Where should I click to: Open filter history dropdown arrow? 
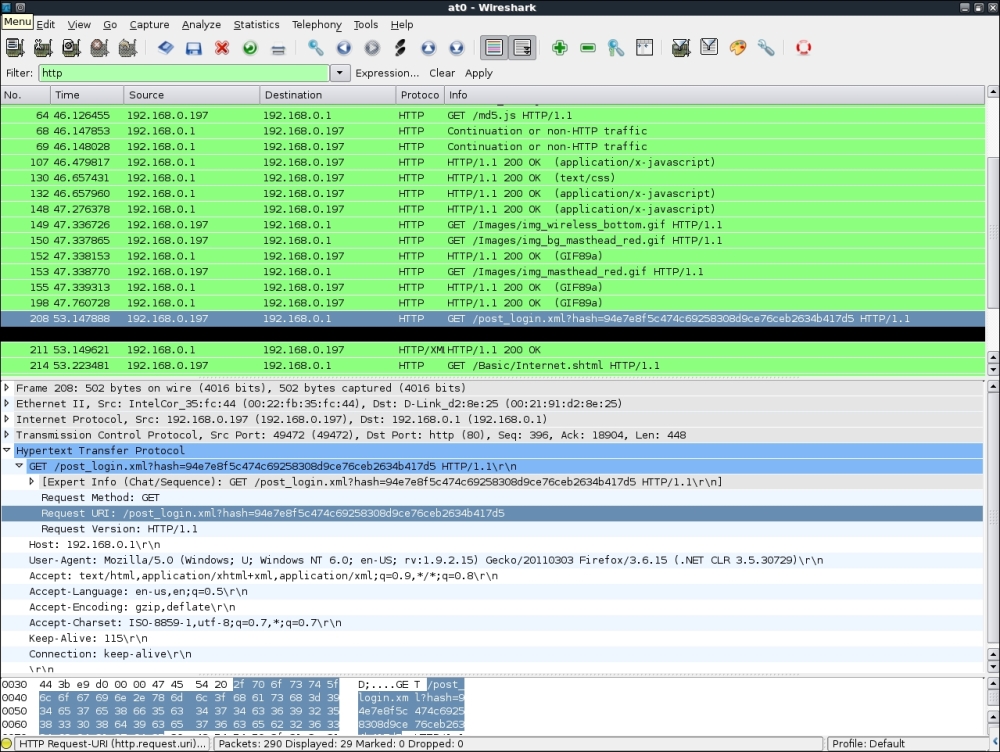pos(340,73)
